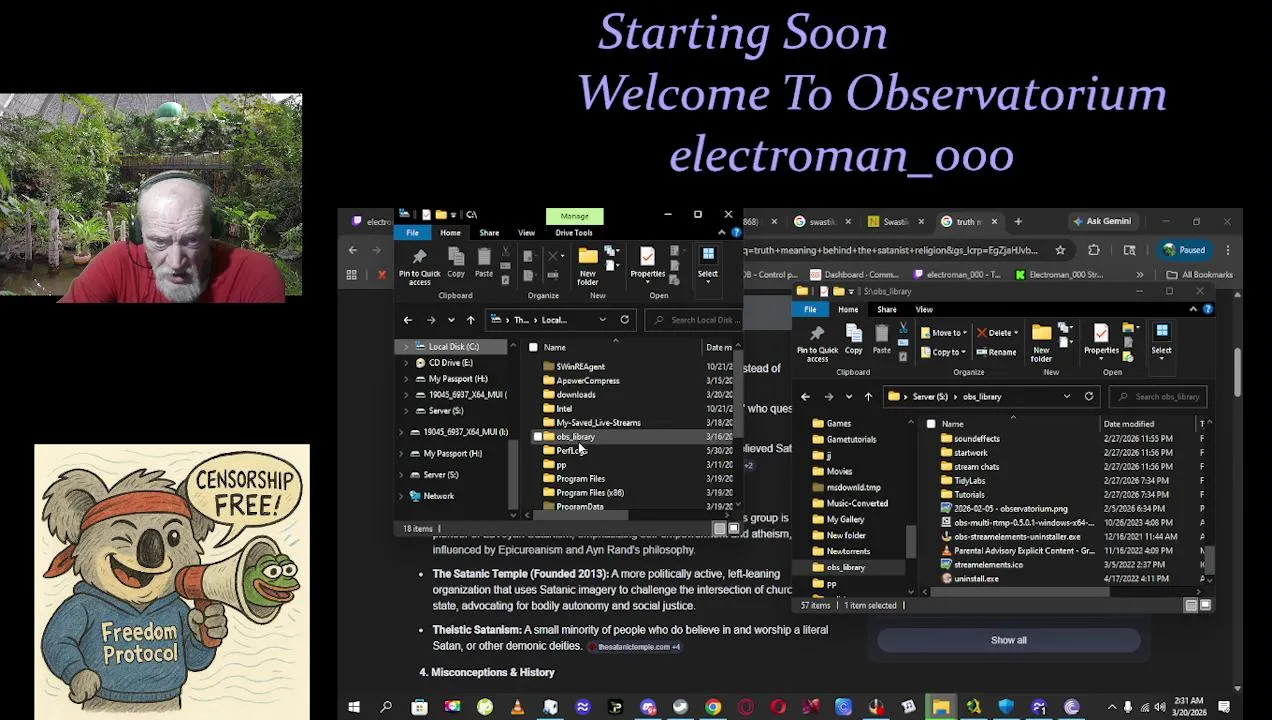Open address history dropdown in C: window
The image size is (1272, 720).
coord(602,320)
